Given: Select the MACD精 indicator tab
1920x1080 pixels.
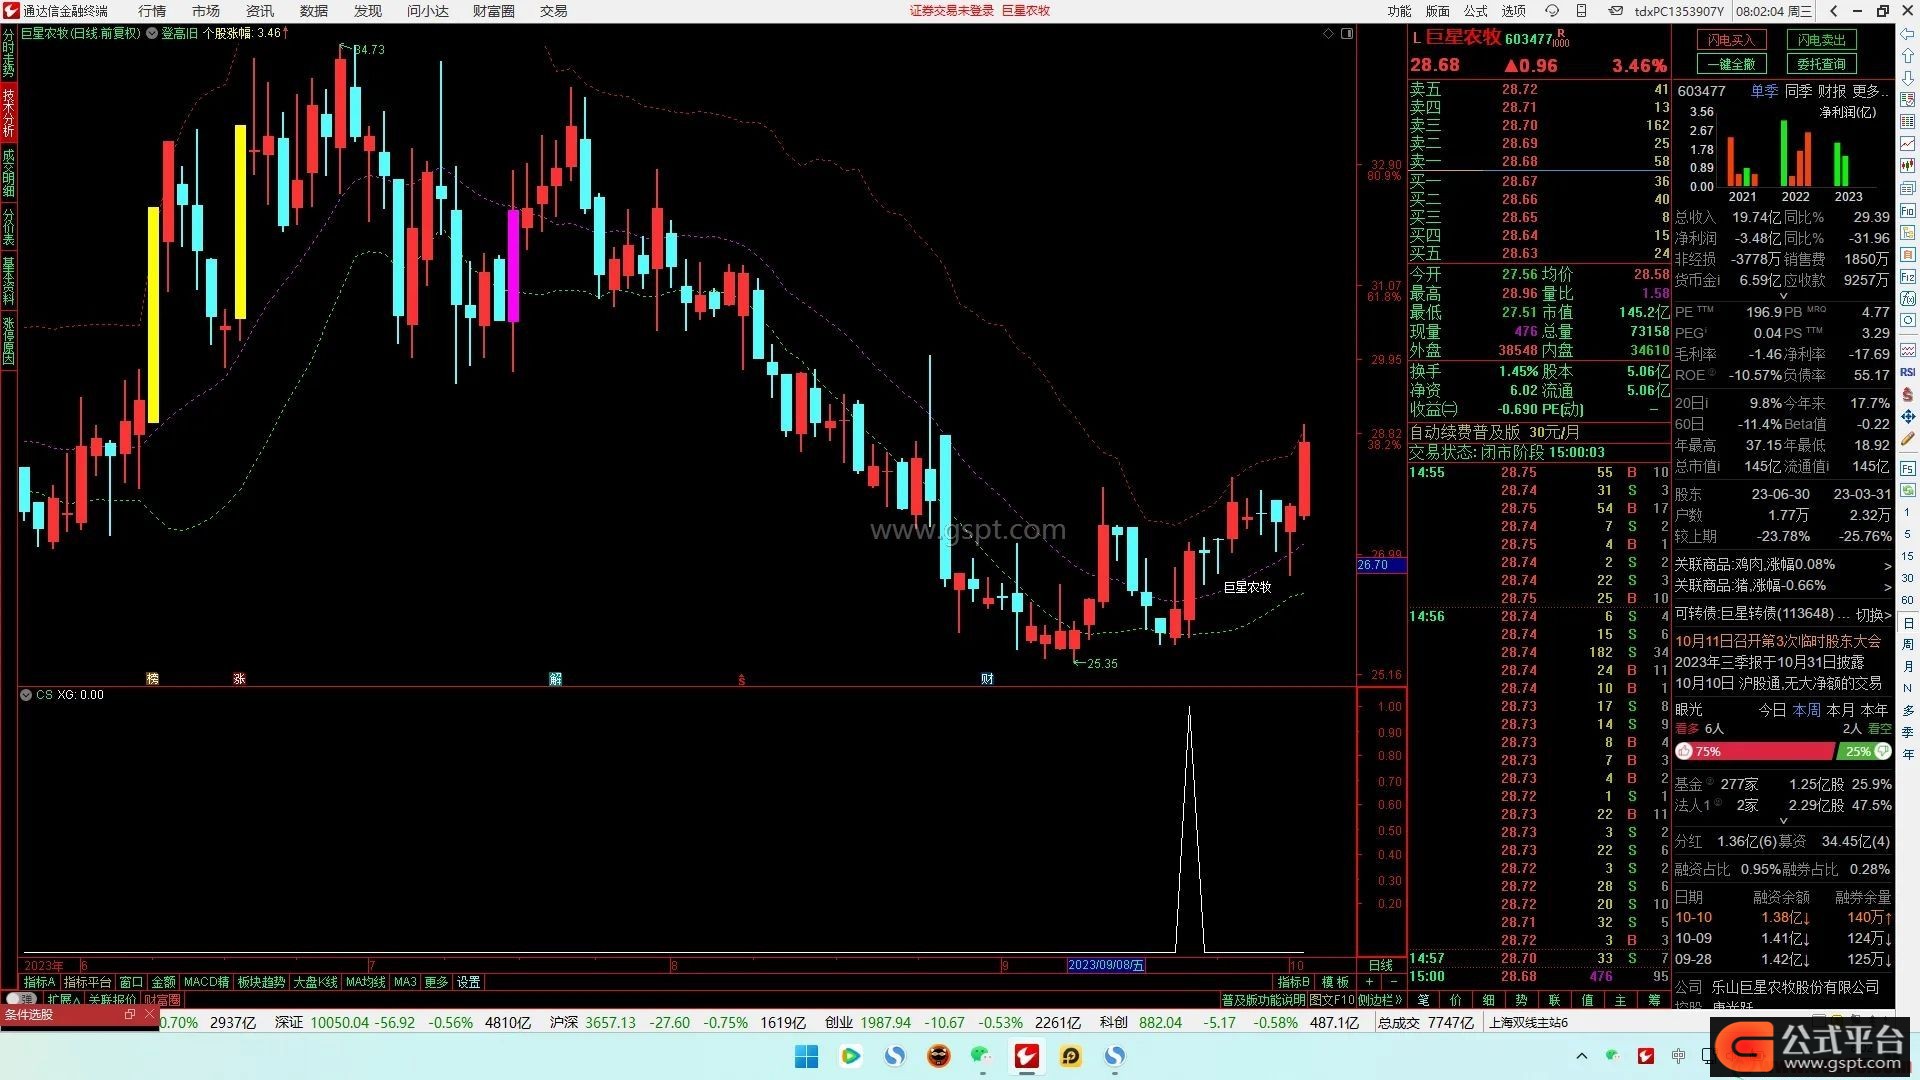Looking at the screenshot, I should (206, 982).
